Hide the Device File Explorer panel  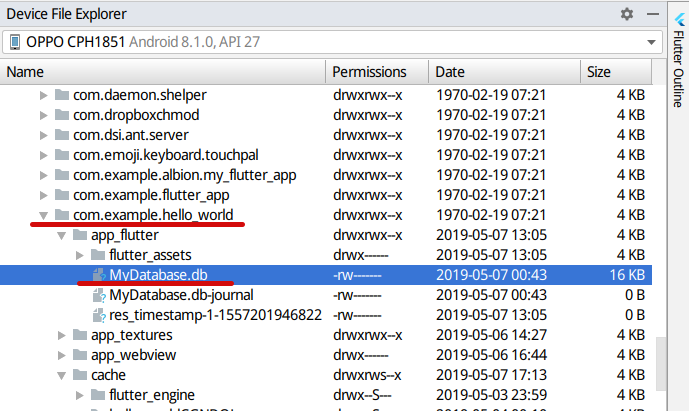pyautogui.click(x=653, y=14)
